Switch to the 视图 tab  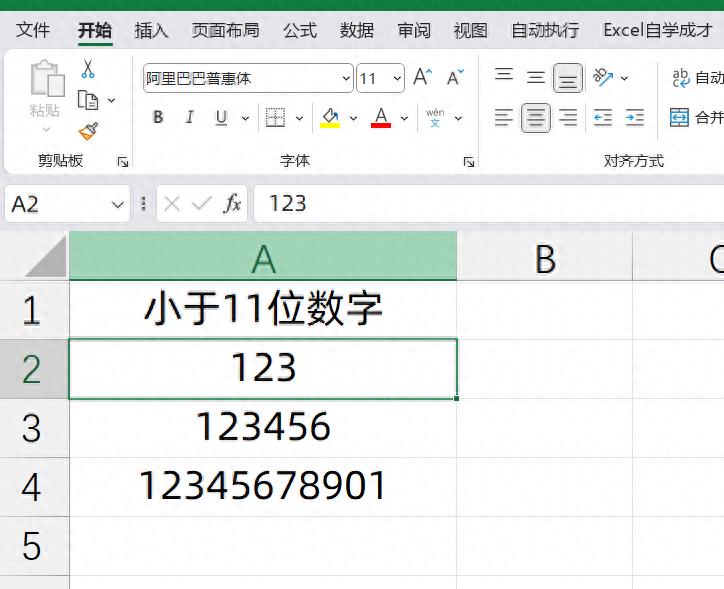tap(471, 30)
